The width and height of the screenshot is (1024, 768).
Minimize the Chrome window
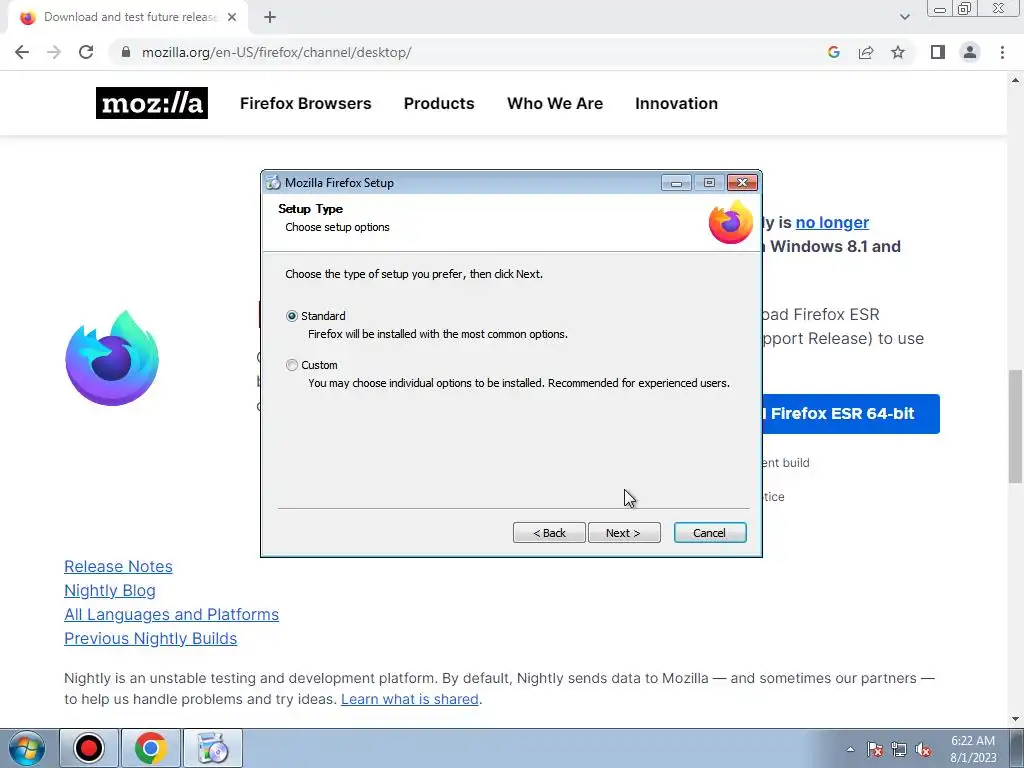pyautogui.click(x=940, y=8)
